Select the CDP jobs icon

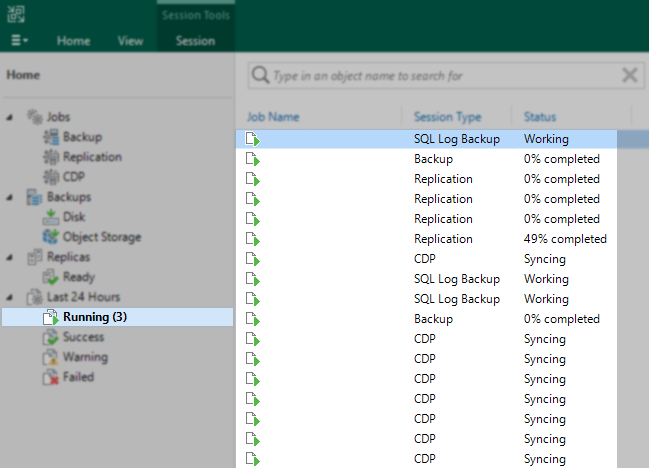[51, 177]
